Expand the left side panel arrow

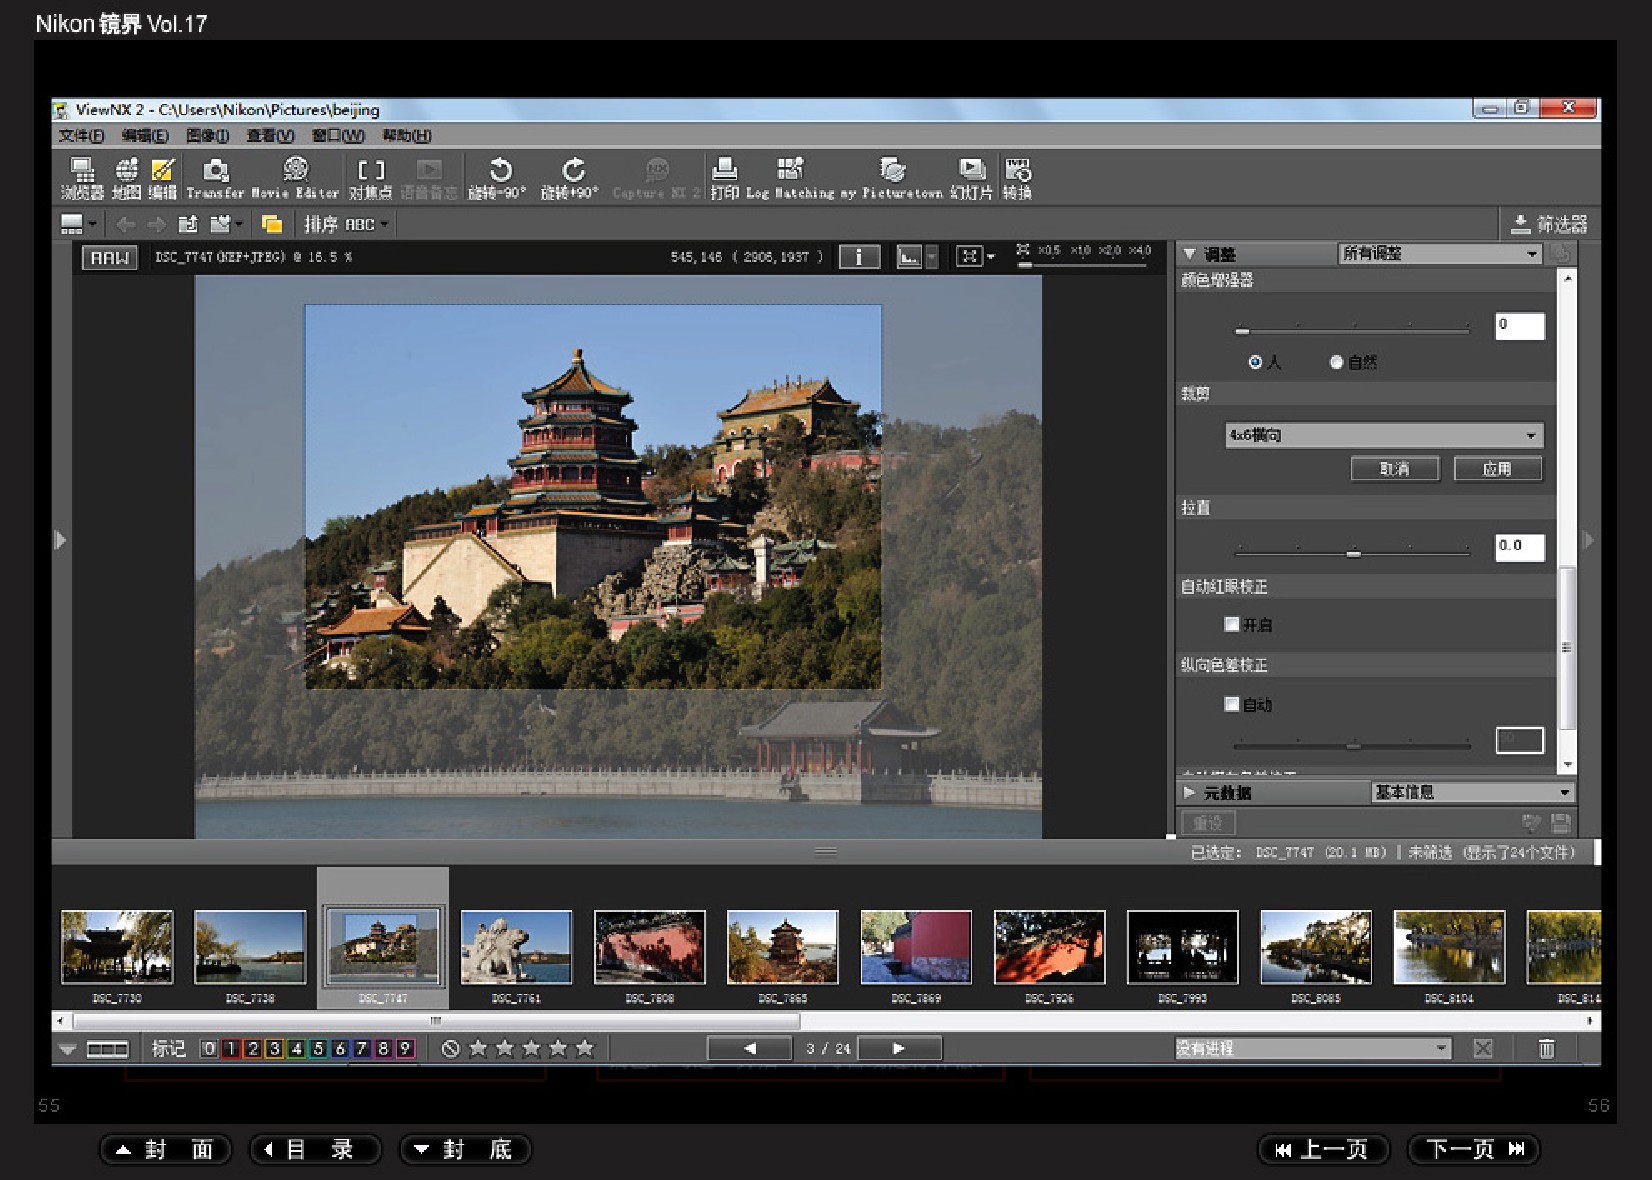[x=60, y=540]
